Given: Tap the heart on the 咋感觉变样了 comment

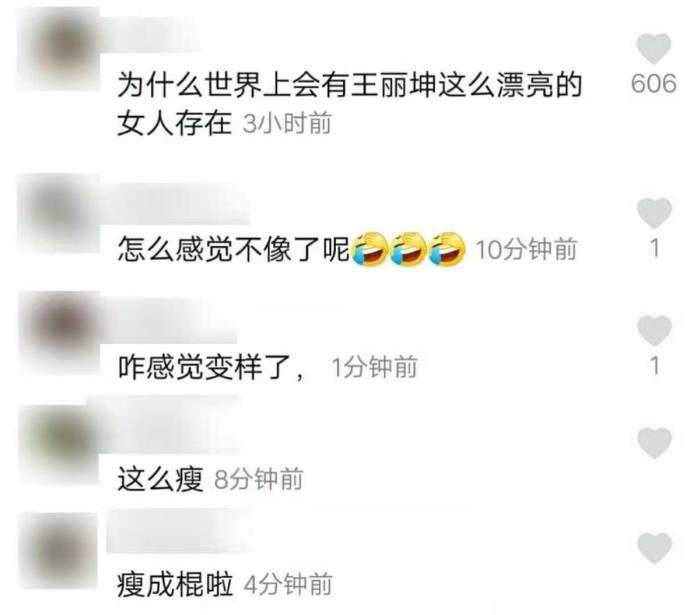Looking at the screenshot, I should click(654, 331).
